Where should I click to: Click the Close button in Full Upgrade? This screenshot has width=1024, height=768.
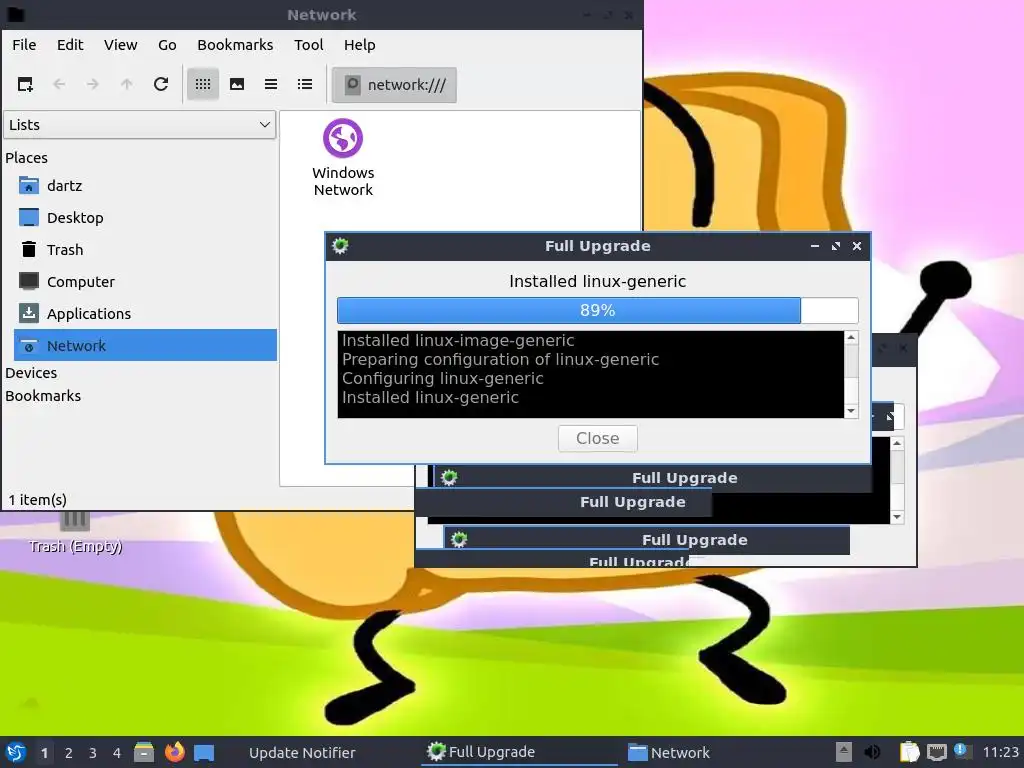click(x=598, y=438)
